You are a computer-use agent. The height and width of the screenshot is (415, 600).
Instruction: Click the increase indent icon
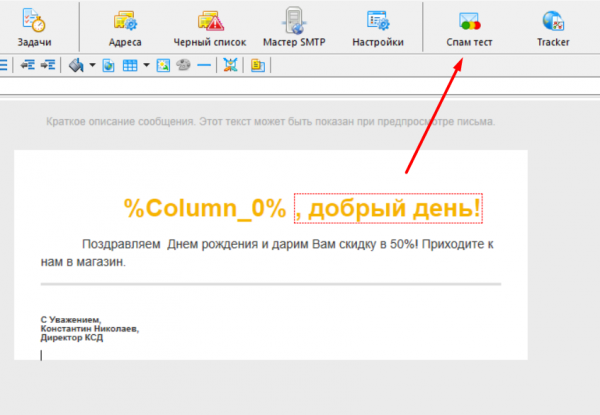click(48, 65)
